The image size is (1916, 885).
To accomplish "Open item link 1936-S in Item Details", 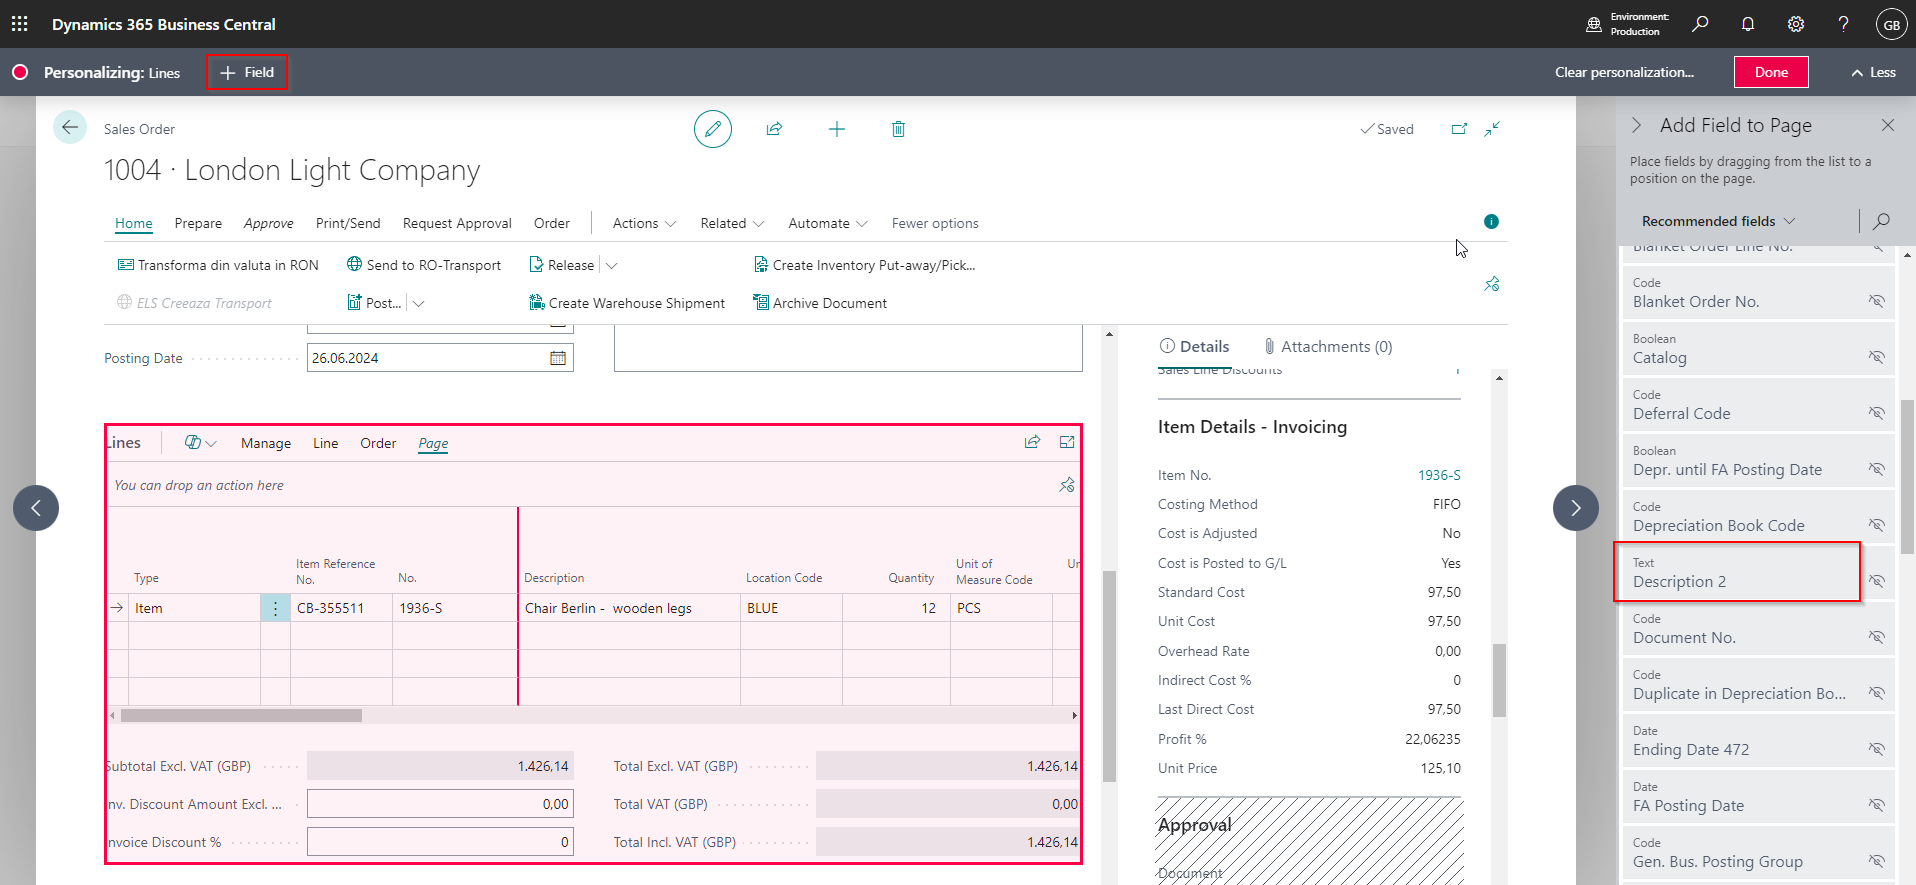I will click(x=1439, y=475).
